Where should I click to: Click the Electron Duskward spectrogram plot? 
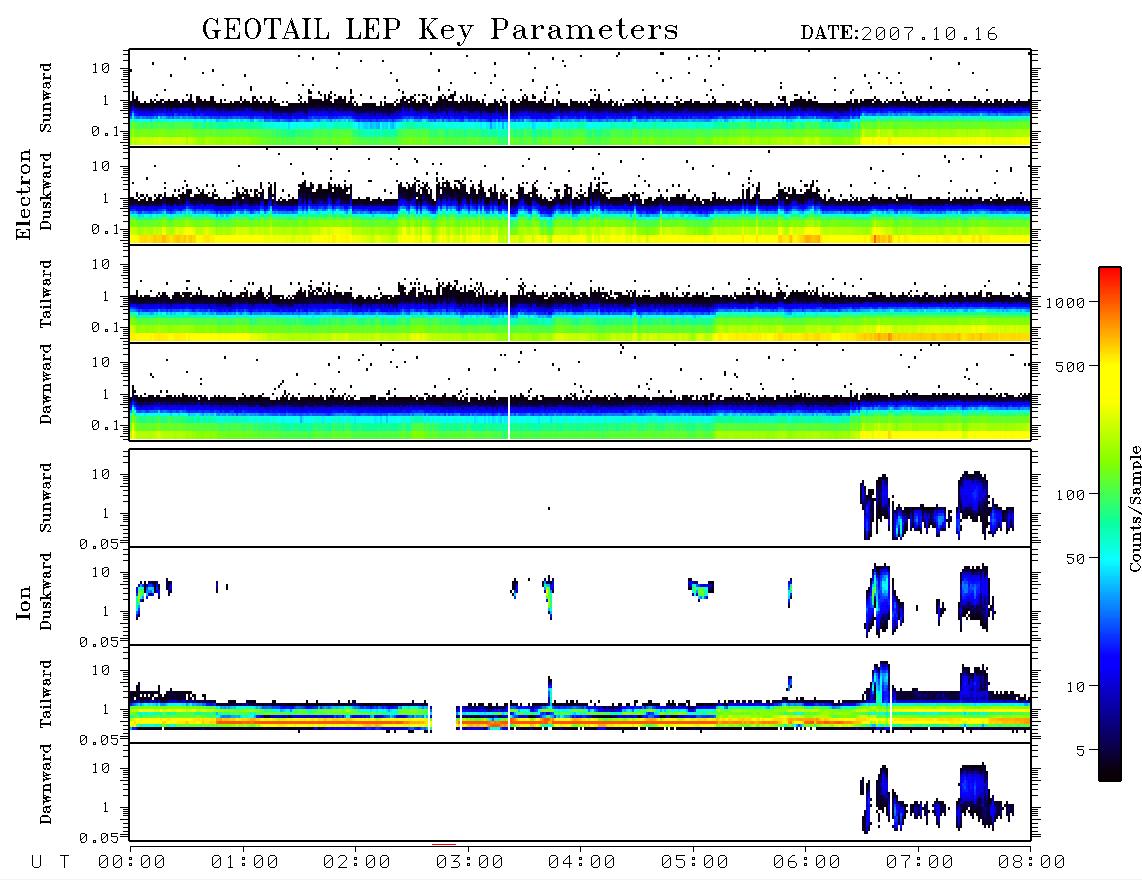(x=580, y=195)
